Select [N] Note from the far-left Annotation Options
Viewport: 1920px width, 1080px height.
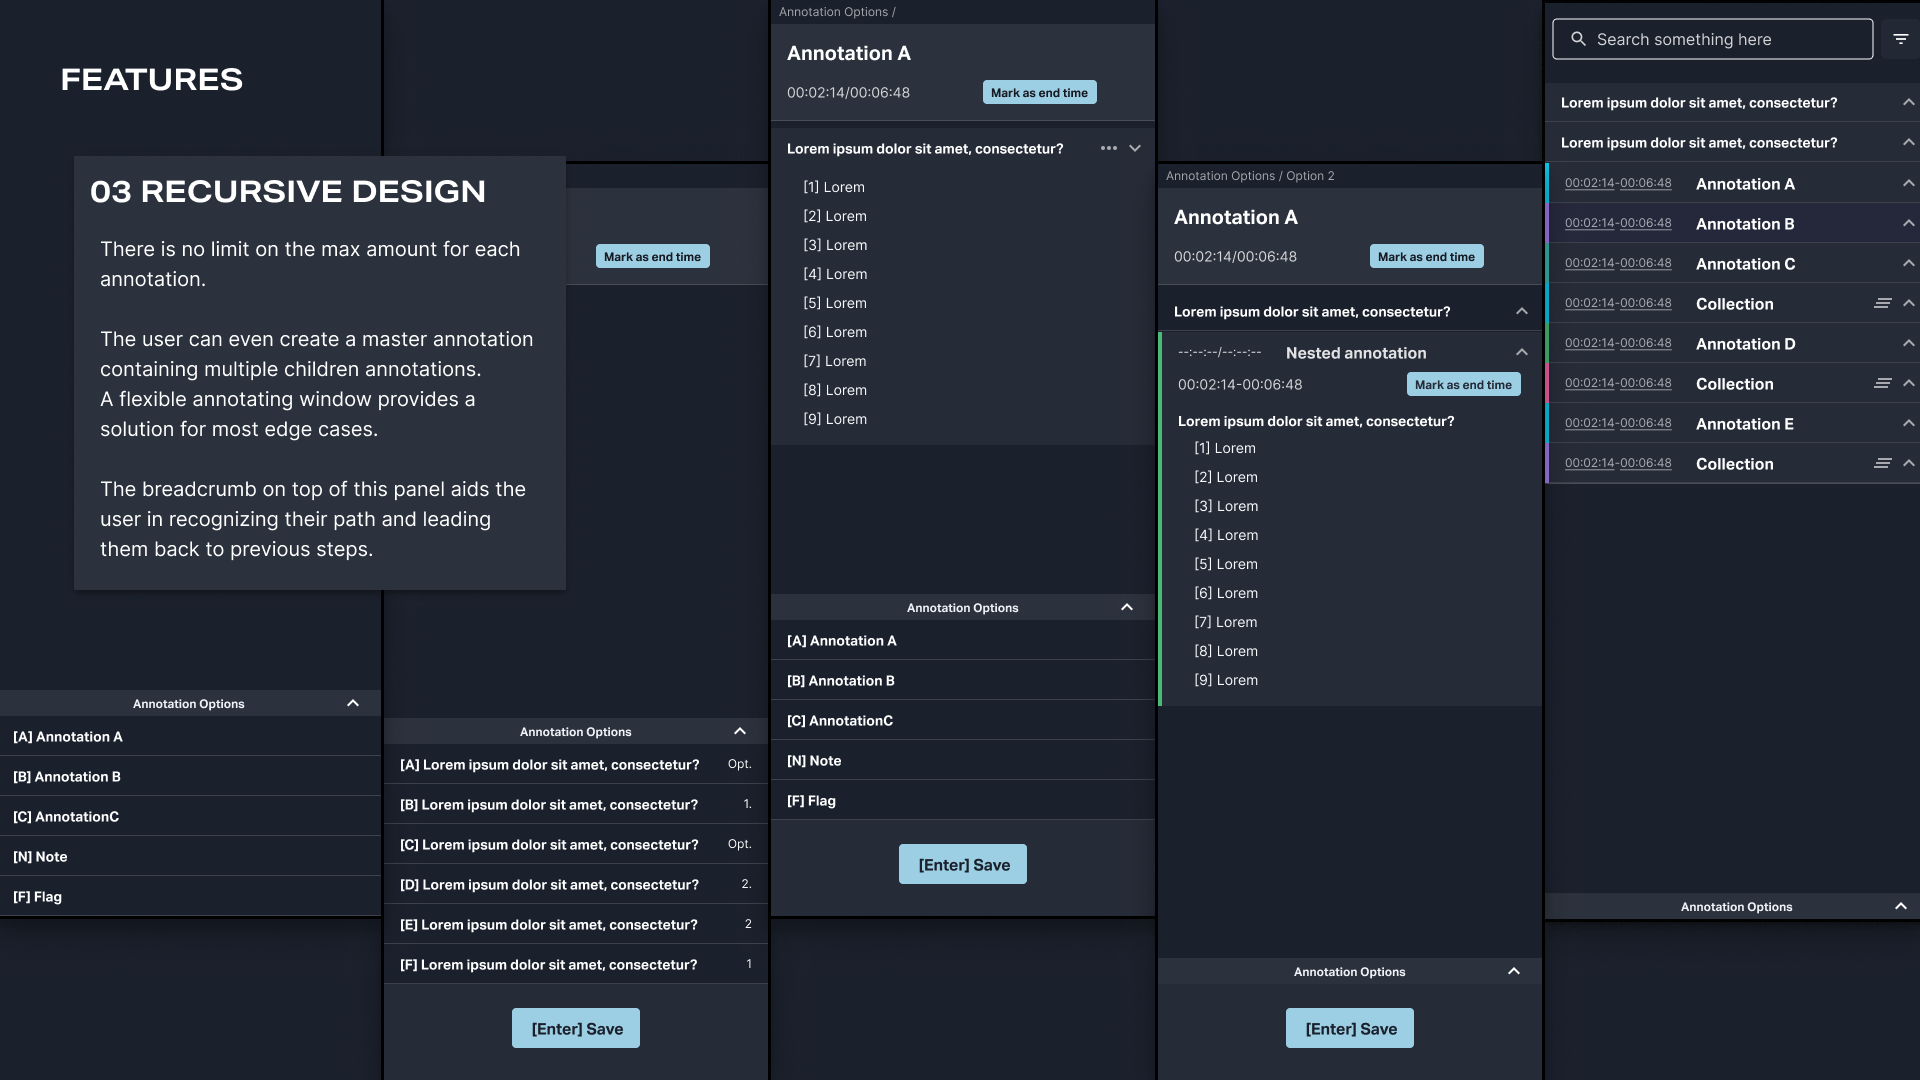(40, 857)
